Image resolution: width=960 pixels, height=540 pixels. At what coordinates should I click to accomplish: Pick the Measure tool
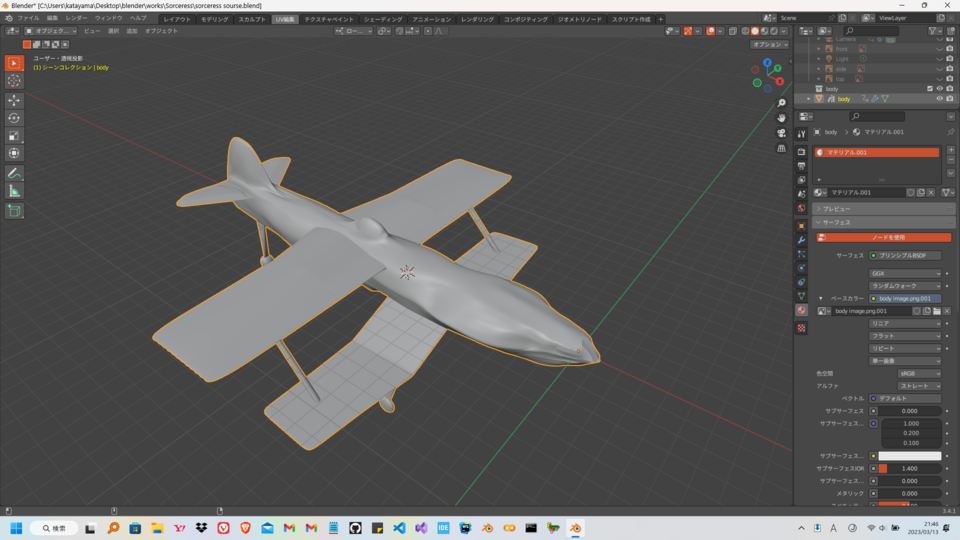tap(14, 191)
